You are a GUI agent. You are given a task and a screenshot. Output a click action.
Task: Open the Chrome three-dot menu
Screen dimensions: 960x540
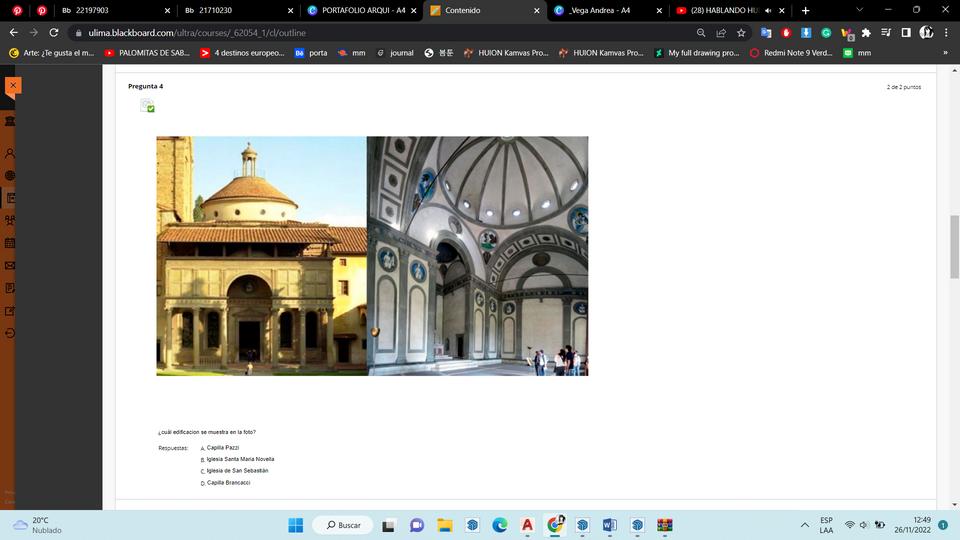tap(946, 32)
